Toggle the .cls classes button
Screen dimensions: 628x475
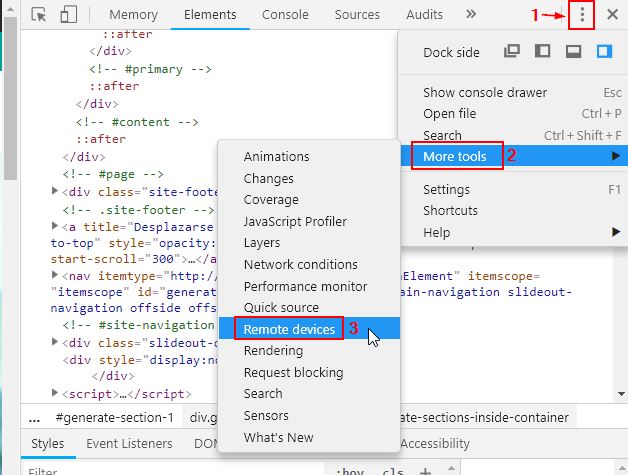click(x=392, y=471)
